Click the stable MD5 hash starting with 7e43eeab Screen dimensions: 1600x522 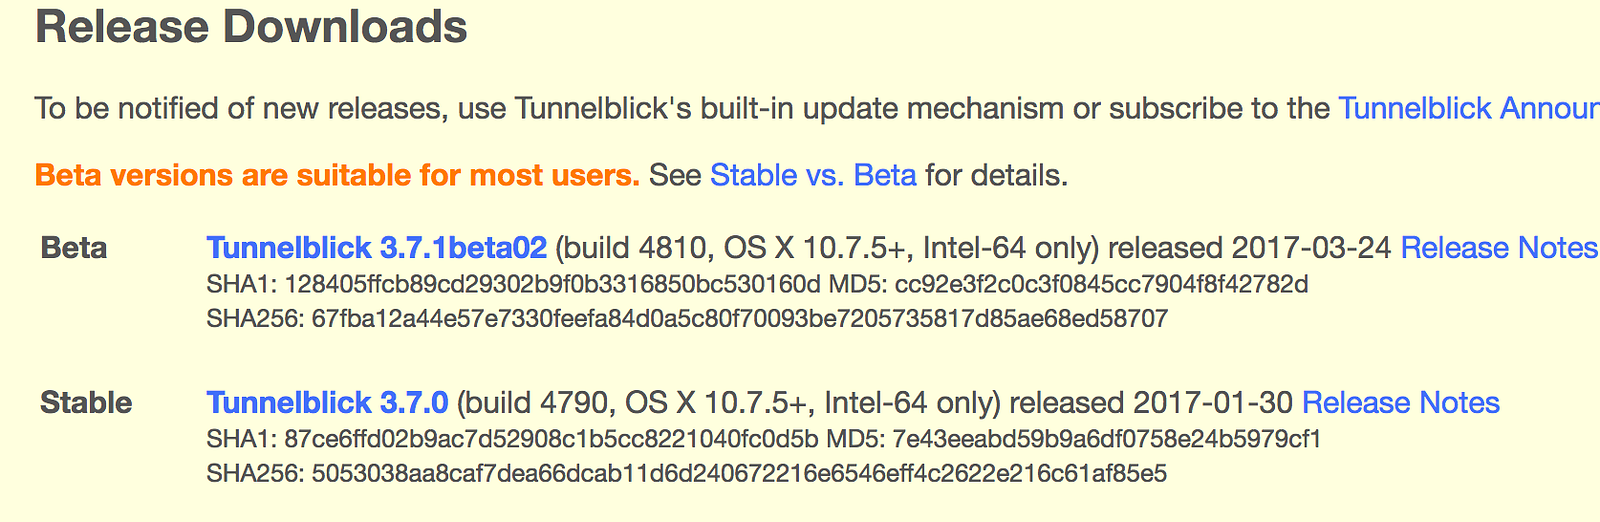(1106, 439)
